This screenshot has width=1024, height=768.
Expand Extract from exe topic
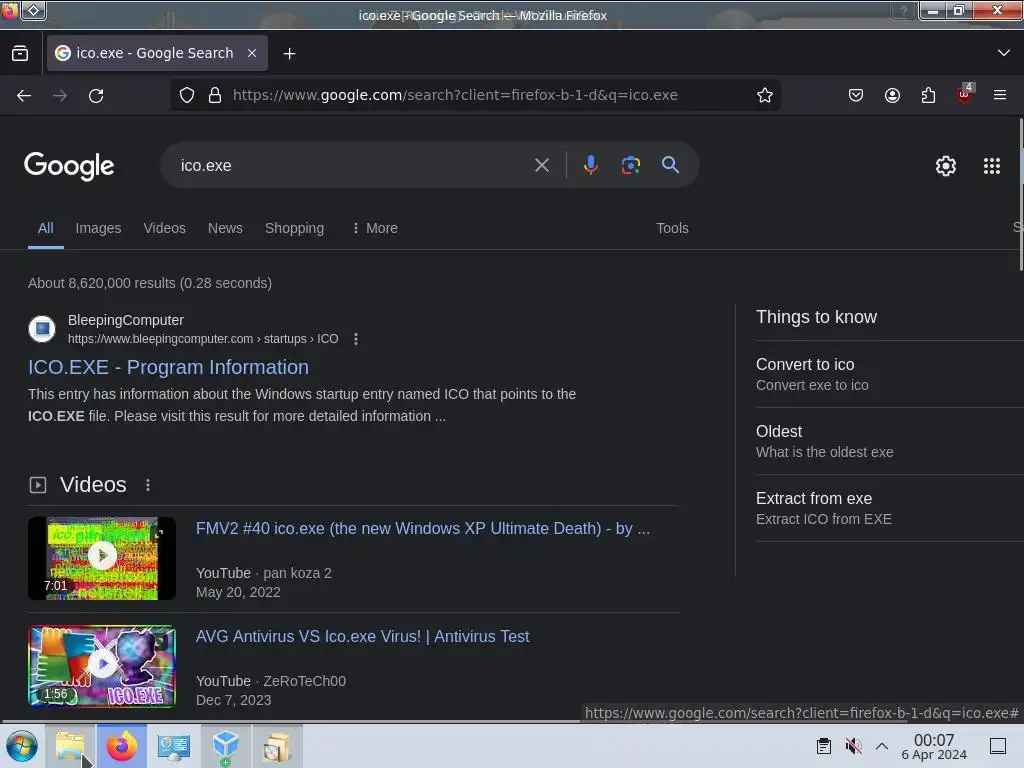(x=889, y=508)
